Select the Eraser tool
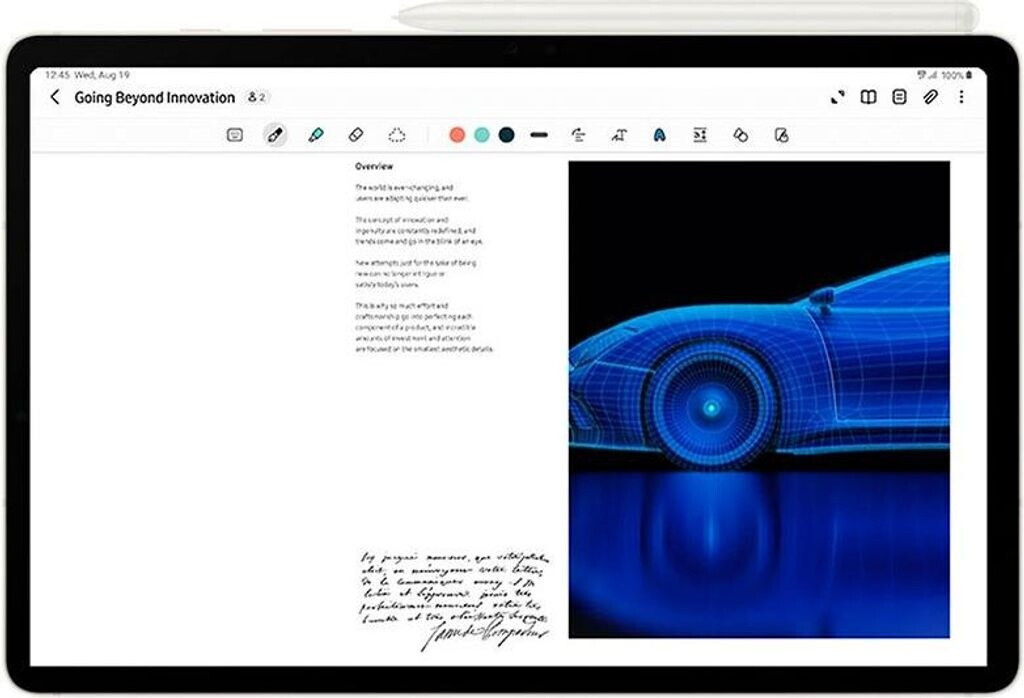Screen dimensions: 1024x698 click(x=356, y=135)
